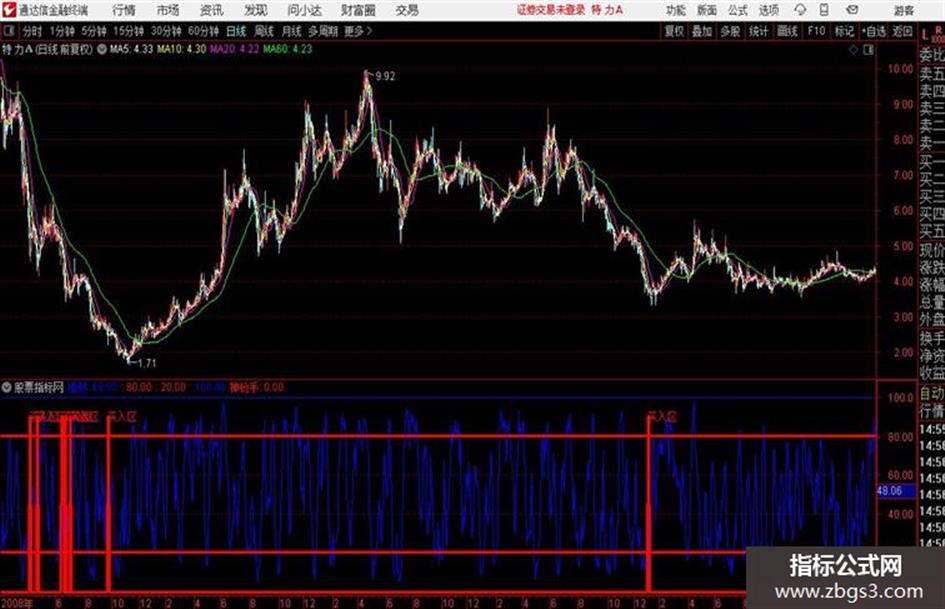This screenshot has width=945, height=609.
Task: Open the 交易 menu
Action: [407, 10]
